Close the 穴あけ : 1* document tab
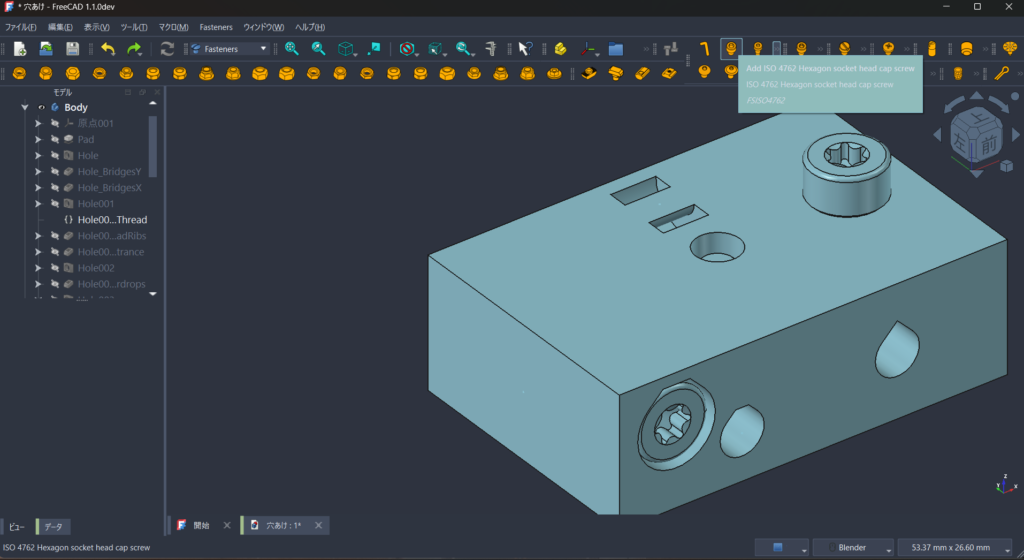 click(318, 525)
